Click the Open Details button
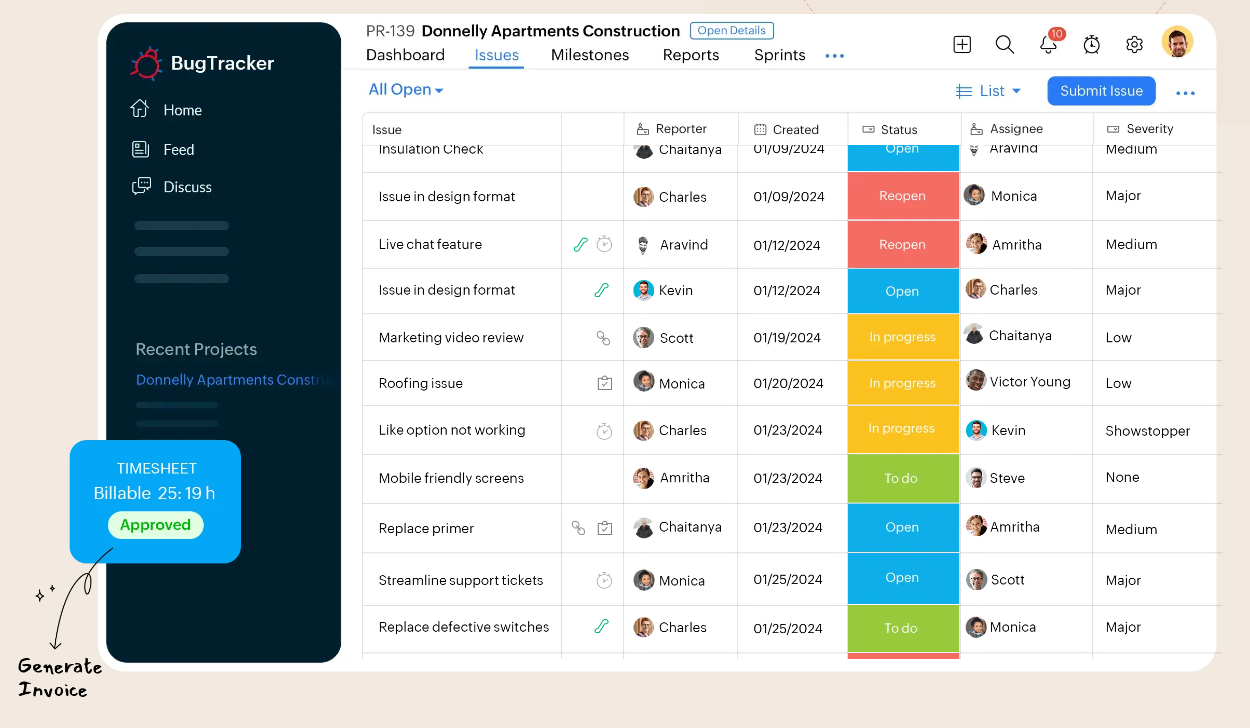 pyautogui.click(x=731, y=31)
